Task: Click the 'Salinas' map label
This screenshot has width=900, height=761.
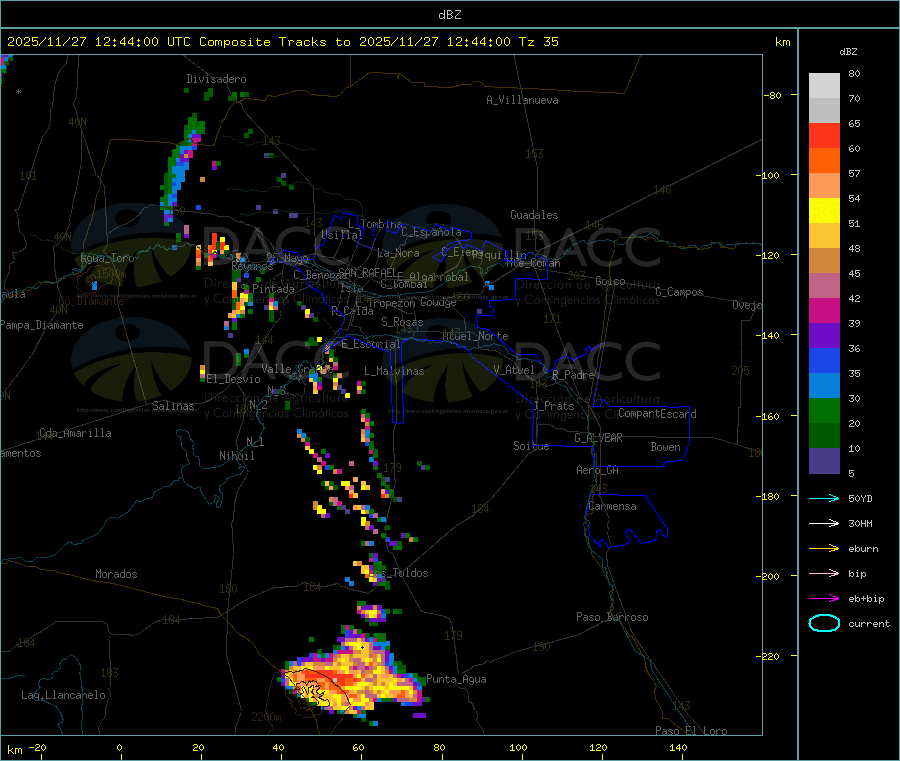Action: 173,406
